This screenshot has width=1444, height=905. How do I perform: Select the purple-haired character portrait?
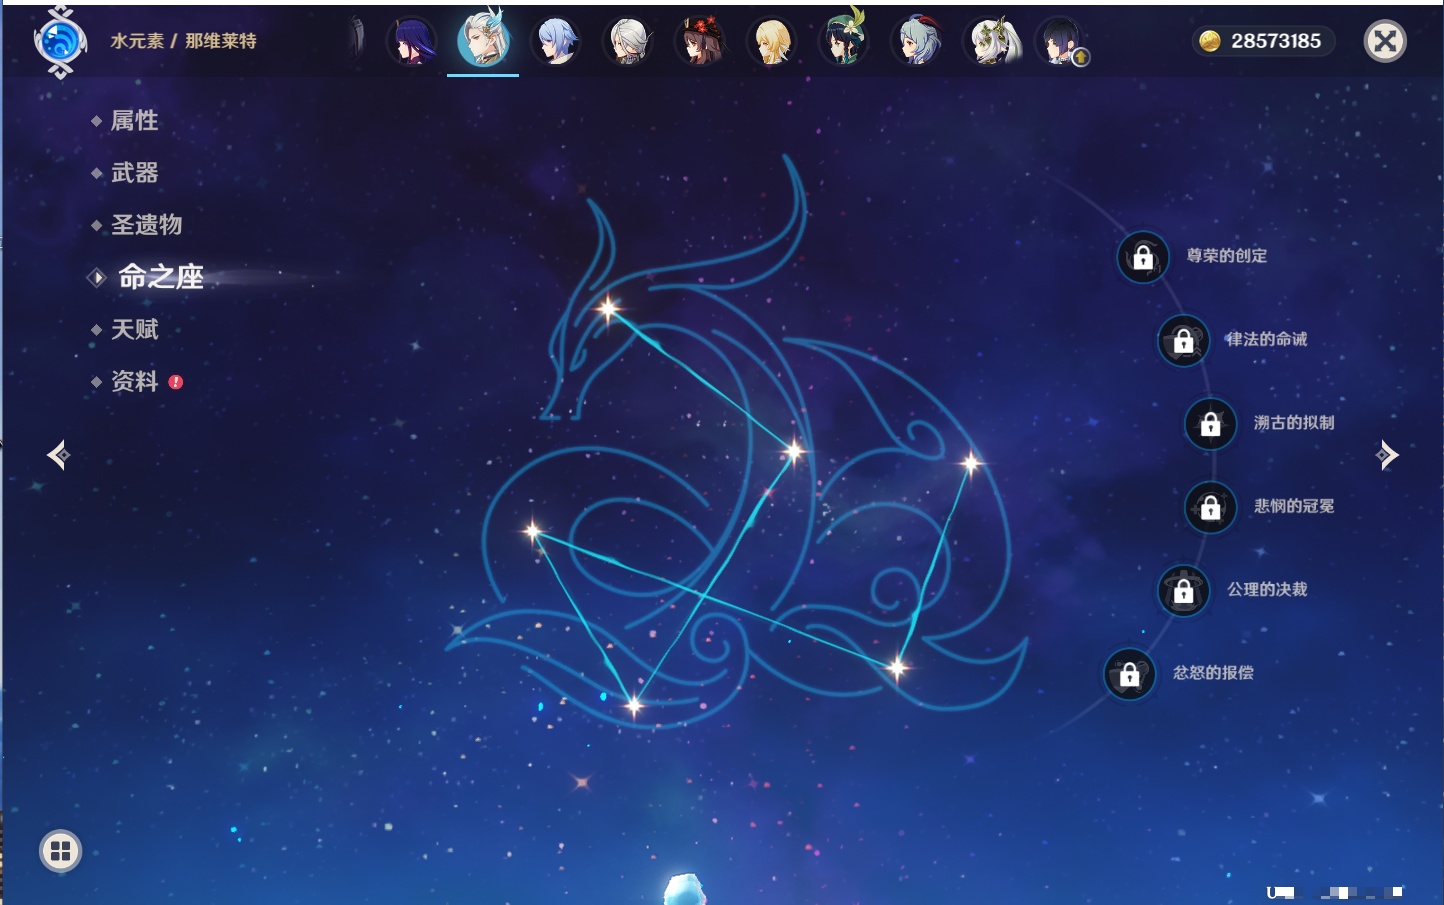[412, 42]
